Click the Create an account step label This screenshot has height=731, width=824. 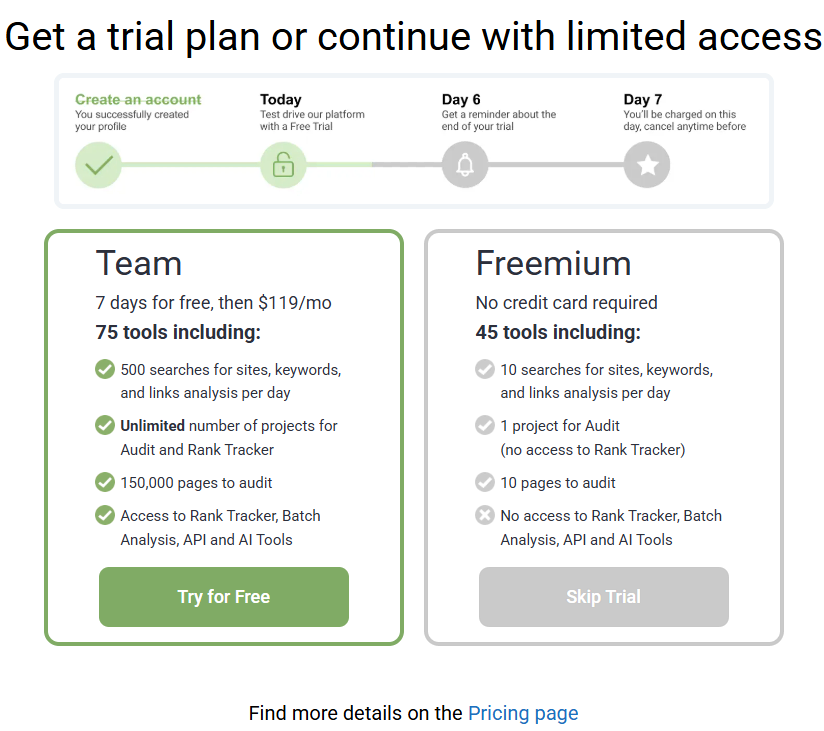click(138, 99)
